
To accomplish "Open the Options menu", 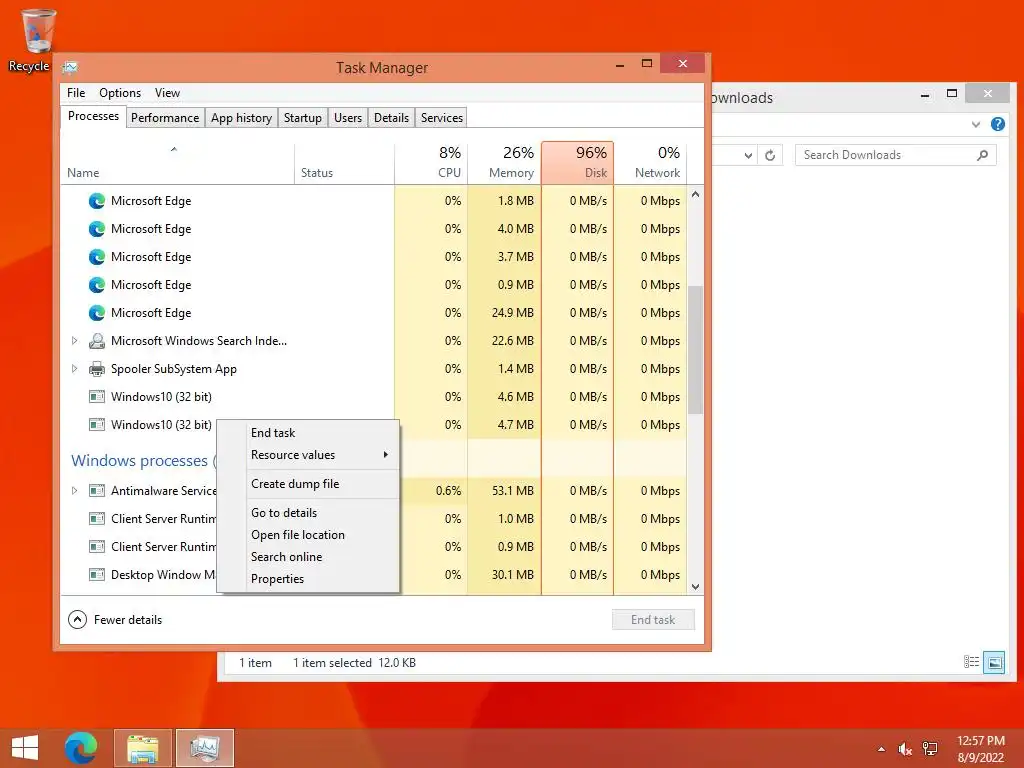I will pyautogui.click(x=120, y=93).
